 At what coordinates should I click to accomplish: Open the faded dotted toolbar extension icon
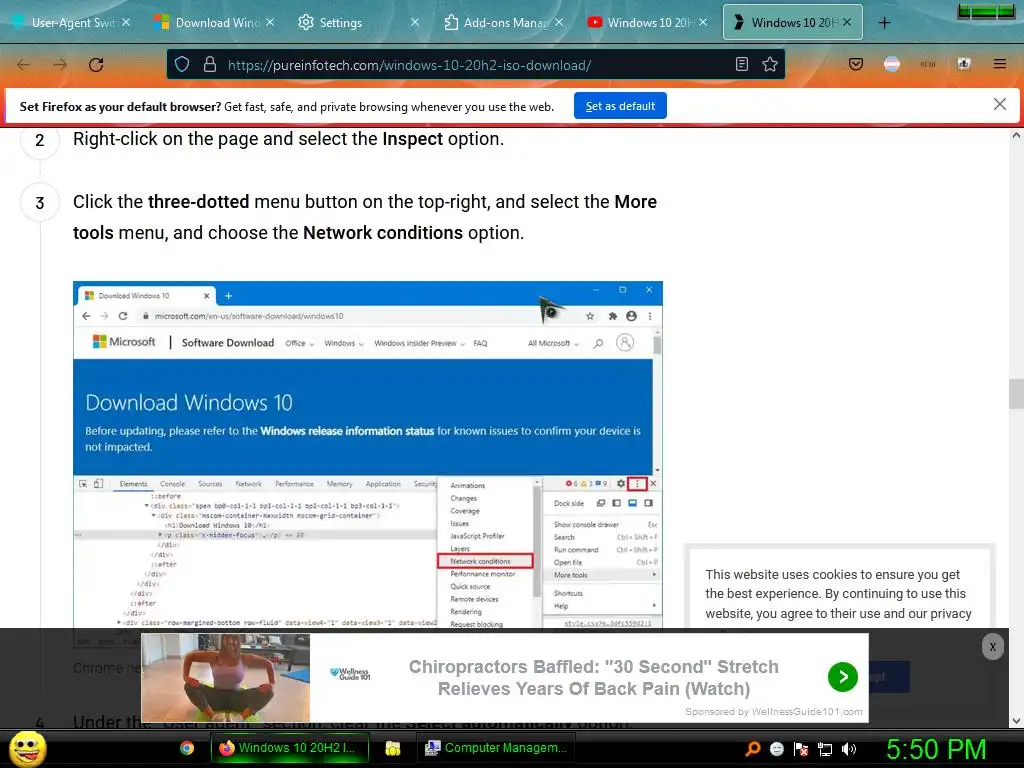(928, 64)
